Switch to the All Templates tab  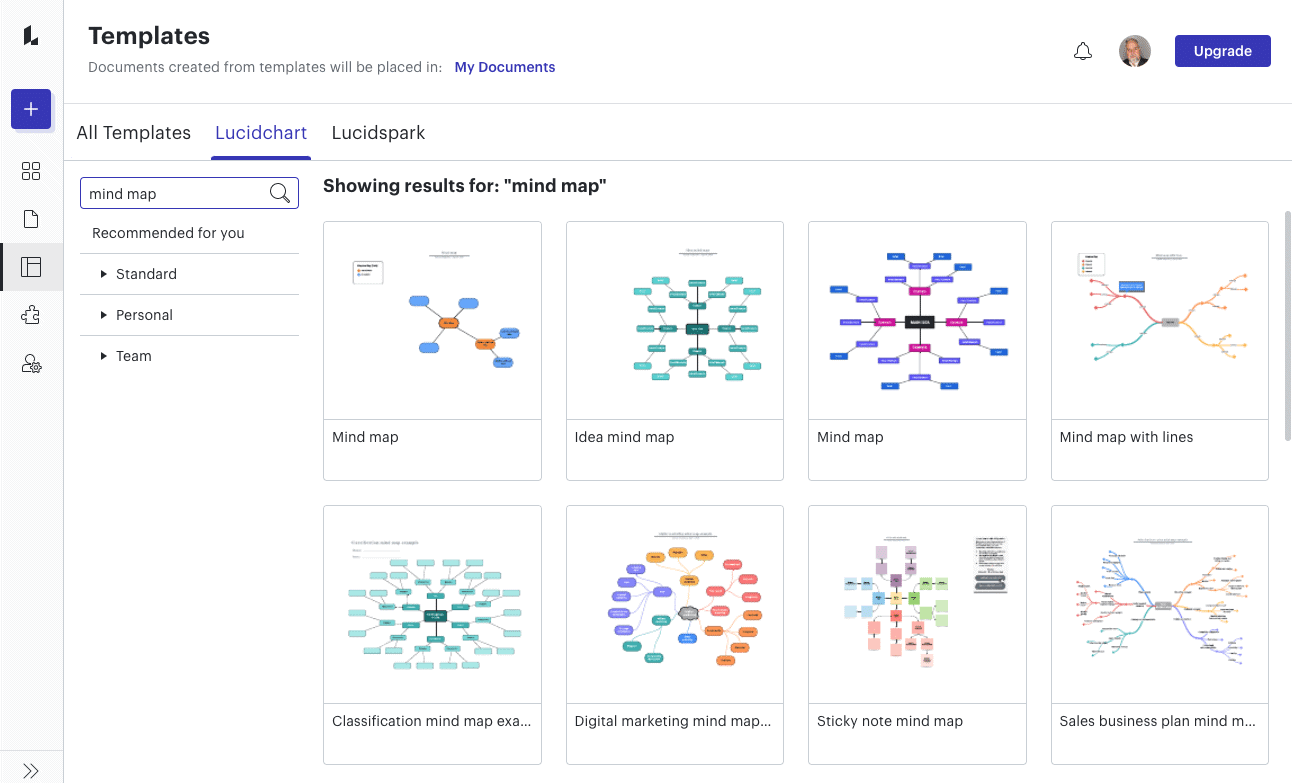pyautogui.click(x=133, y=132)
